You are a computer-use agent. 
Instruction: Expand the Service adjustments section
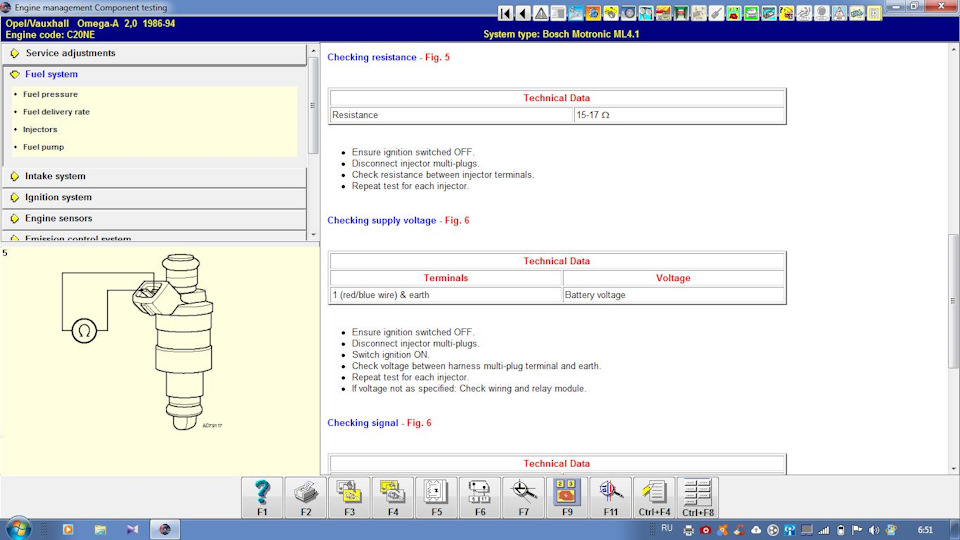[154, 53]
